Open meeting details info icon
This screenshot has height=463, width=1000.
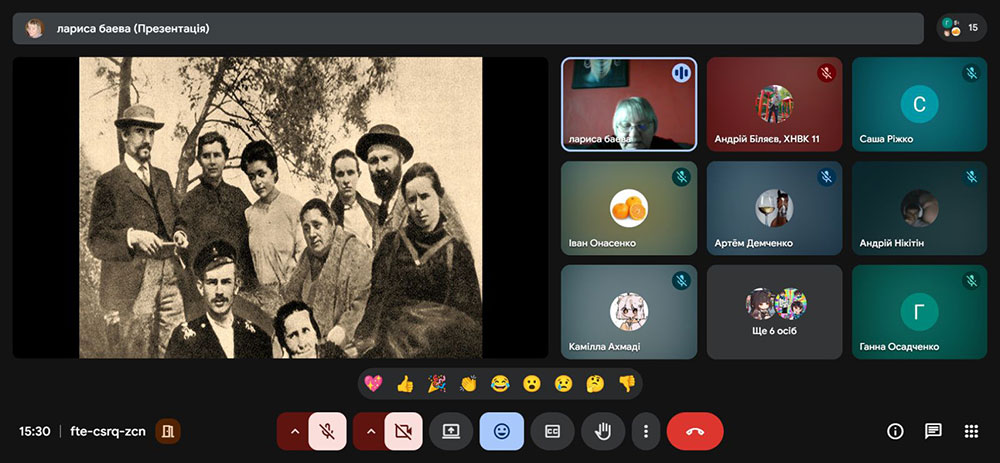click(x=895, y=431)
